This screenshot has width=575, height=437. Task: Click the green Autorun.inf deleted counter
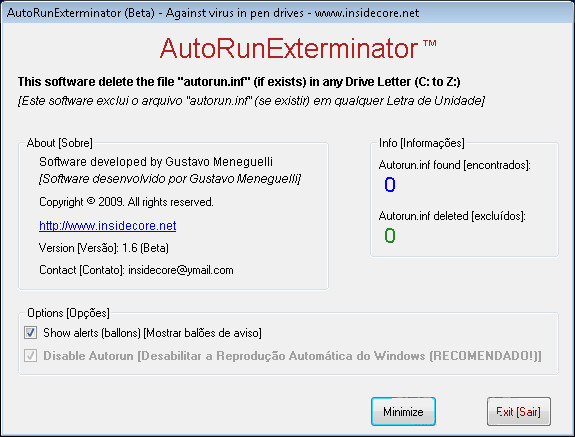coord(389,235)
